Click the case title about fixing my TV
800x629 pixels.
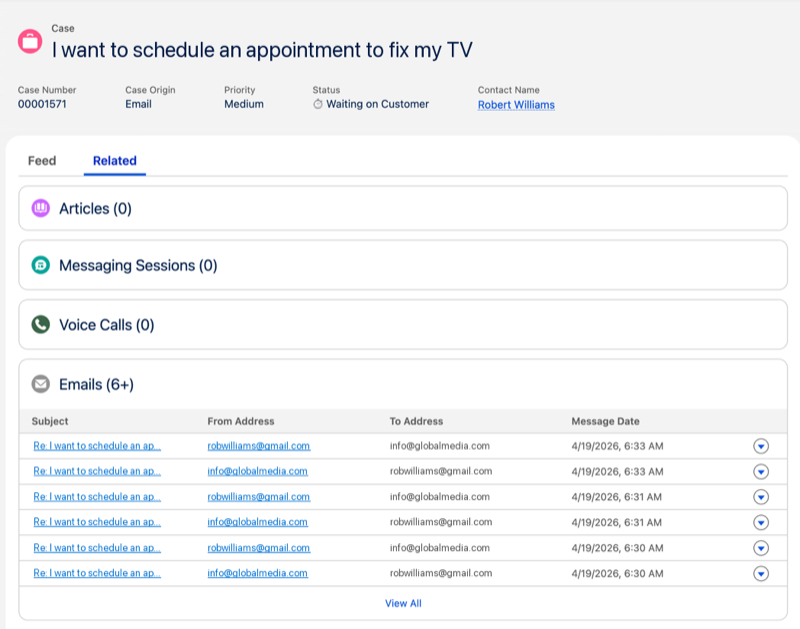pyautogui.click(x=262, y=50)
